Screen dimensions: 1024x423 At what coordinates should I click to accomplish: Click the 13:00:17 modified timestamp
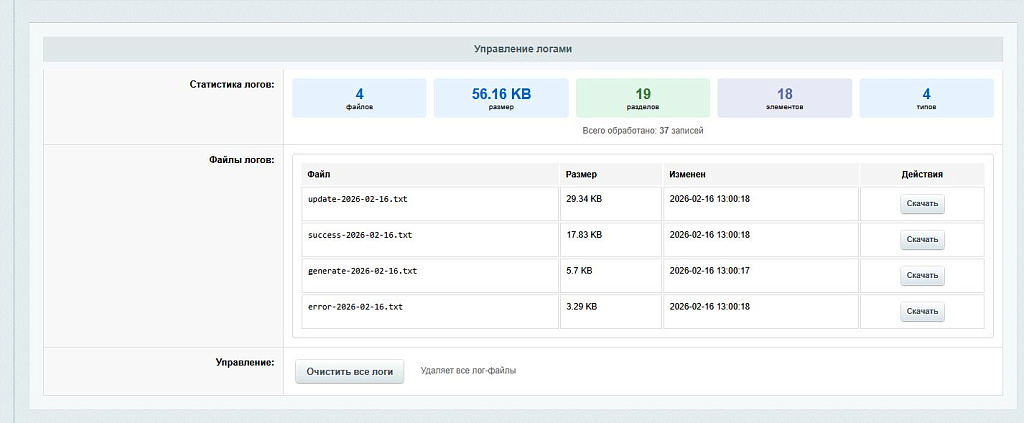709,271
